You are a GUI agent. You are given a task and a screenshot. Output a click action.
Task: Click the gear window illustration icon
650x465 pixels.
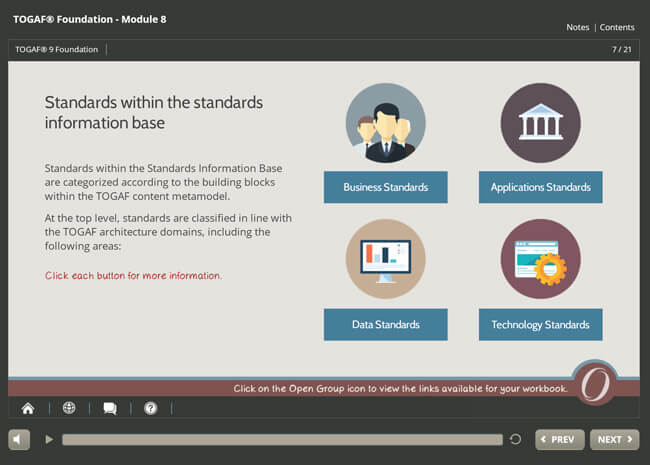pyautogui.click(x=541, y=259)
